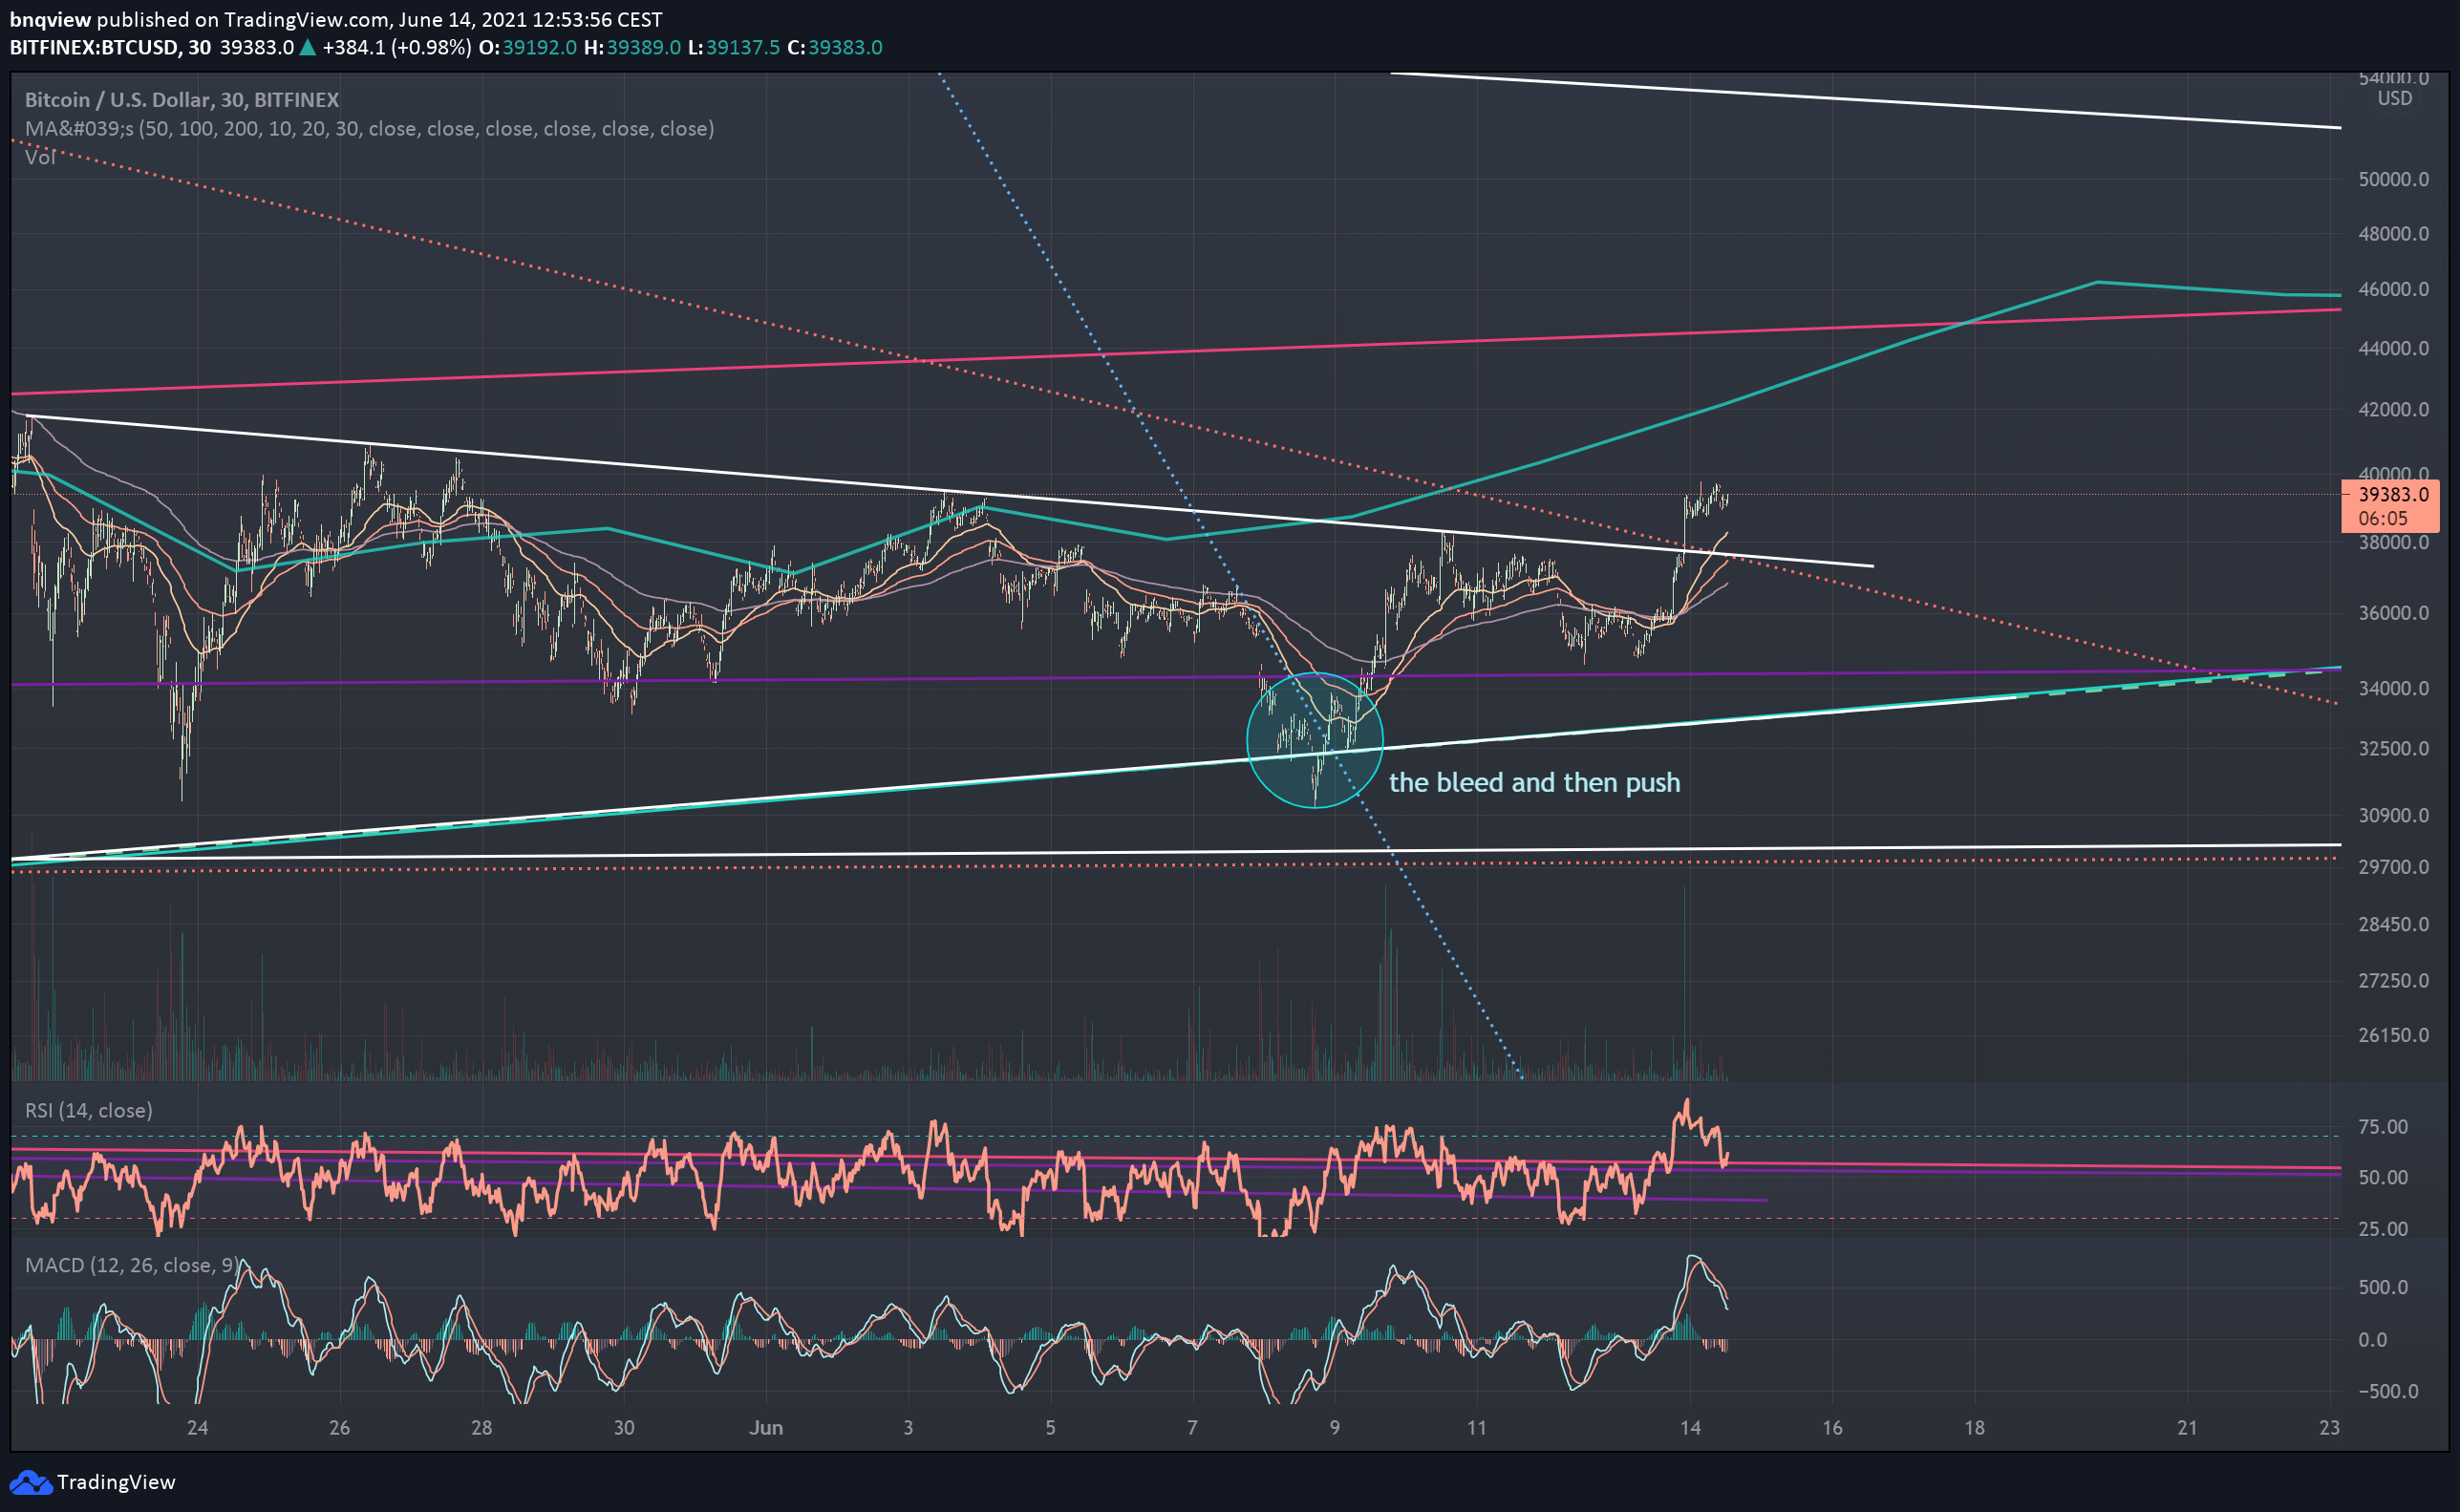Viewport: 2460px width, 1512px height.
Task: Click the 'Bitcoin / U.S. Dollar, 30, BITFINEX' title
Action: 182,100
